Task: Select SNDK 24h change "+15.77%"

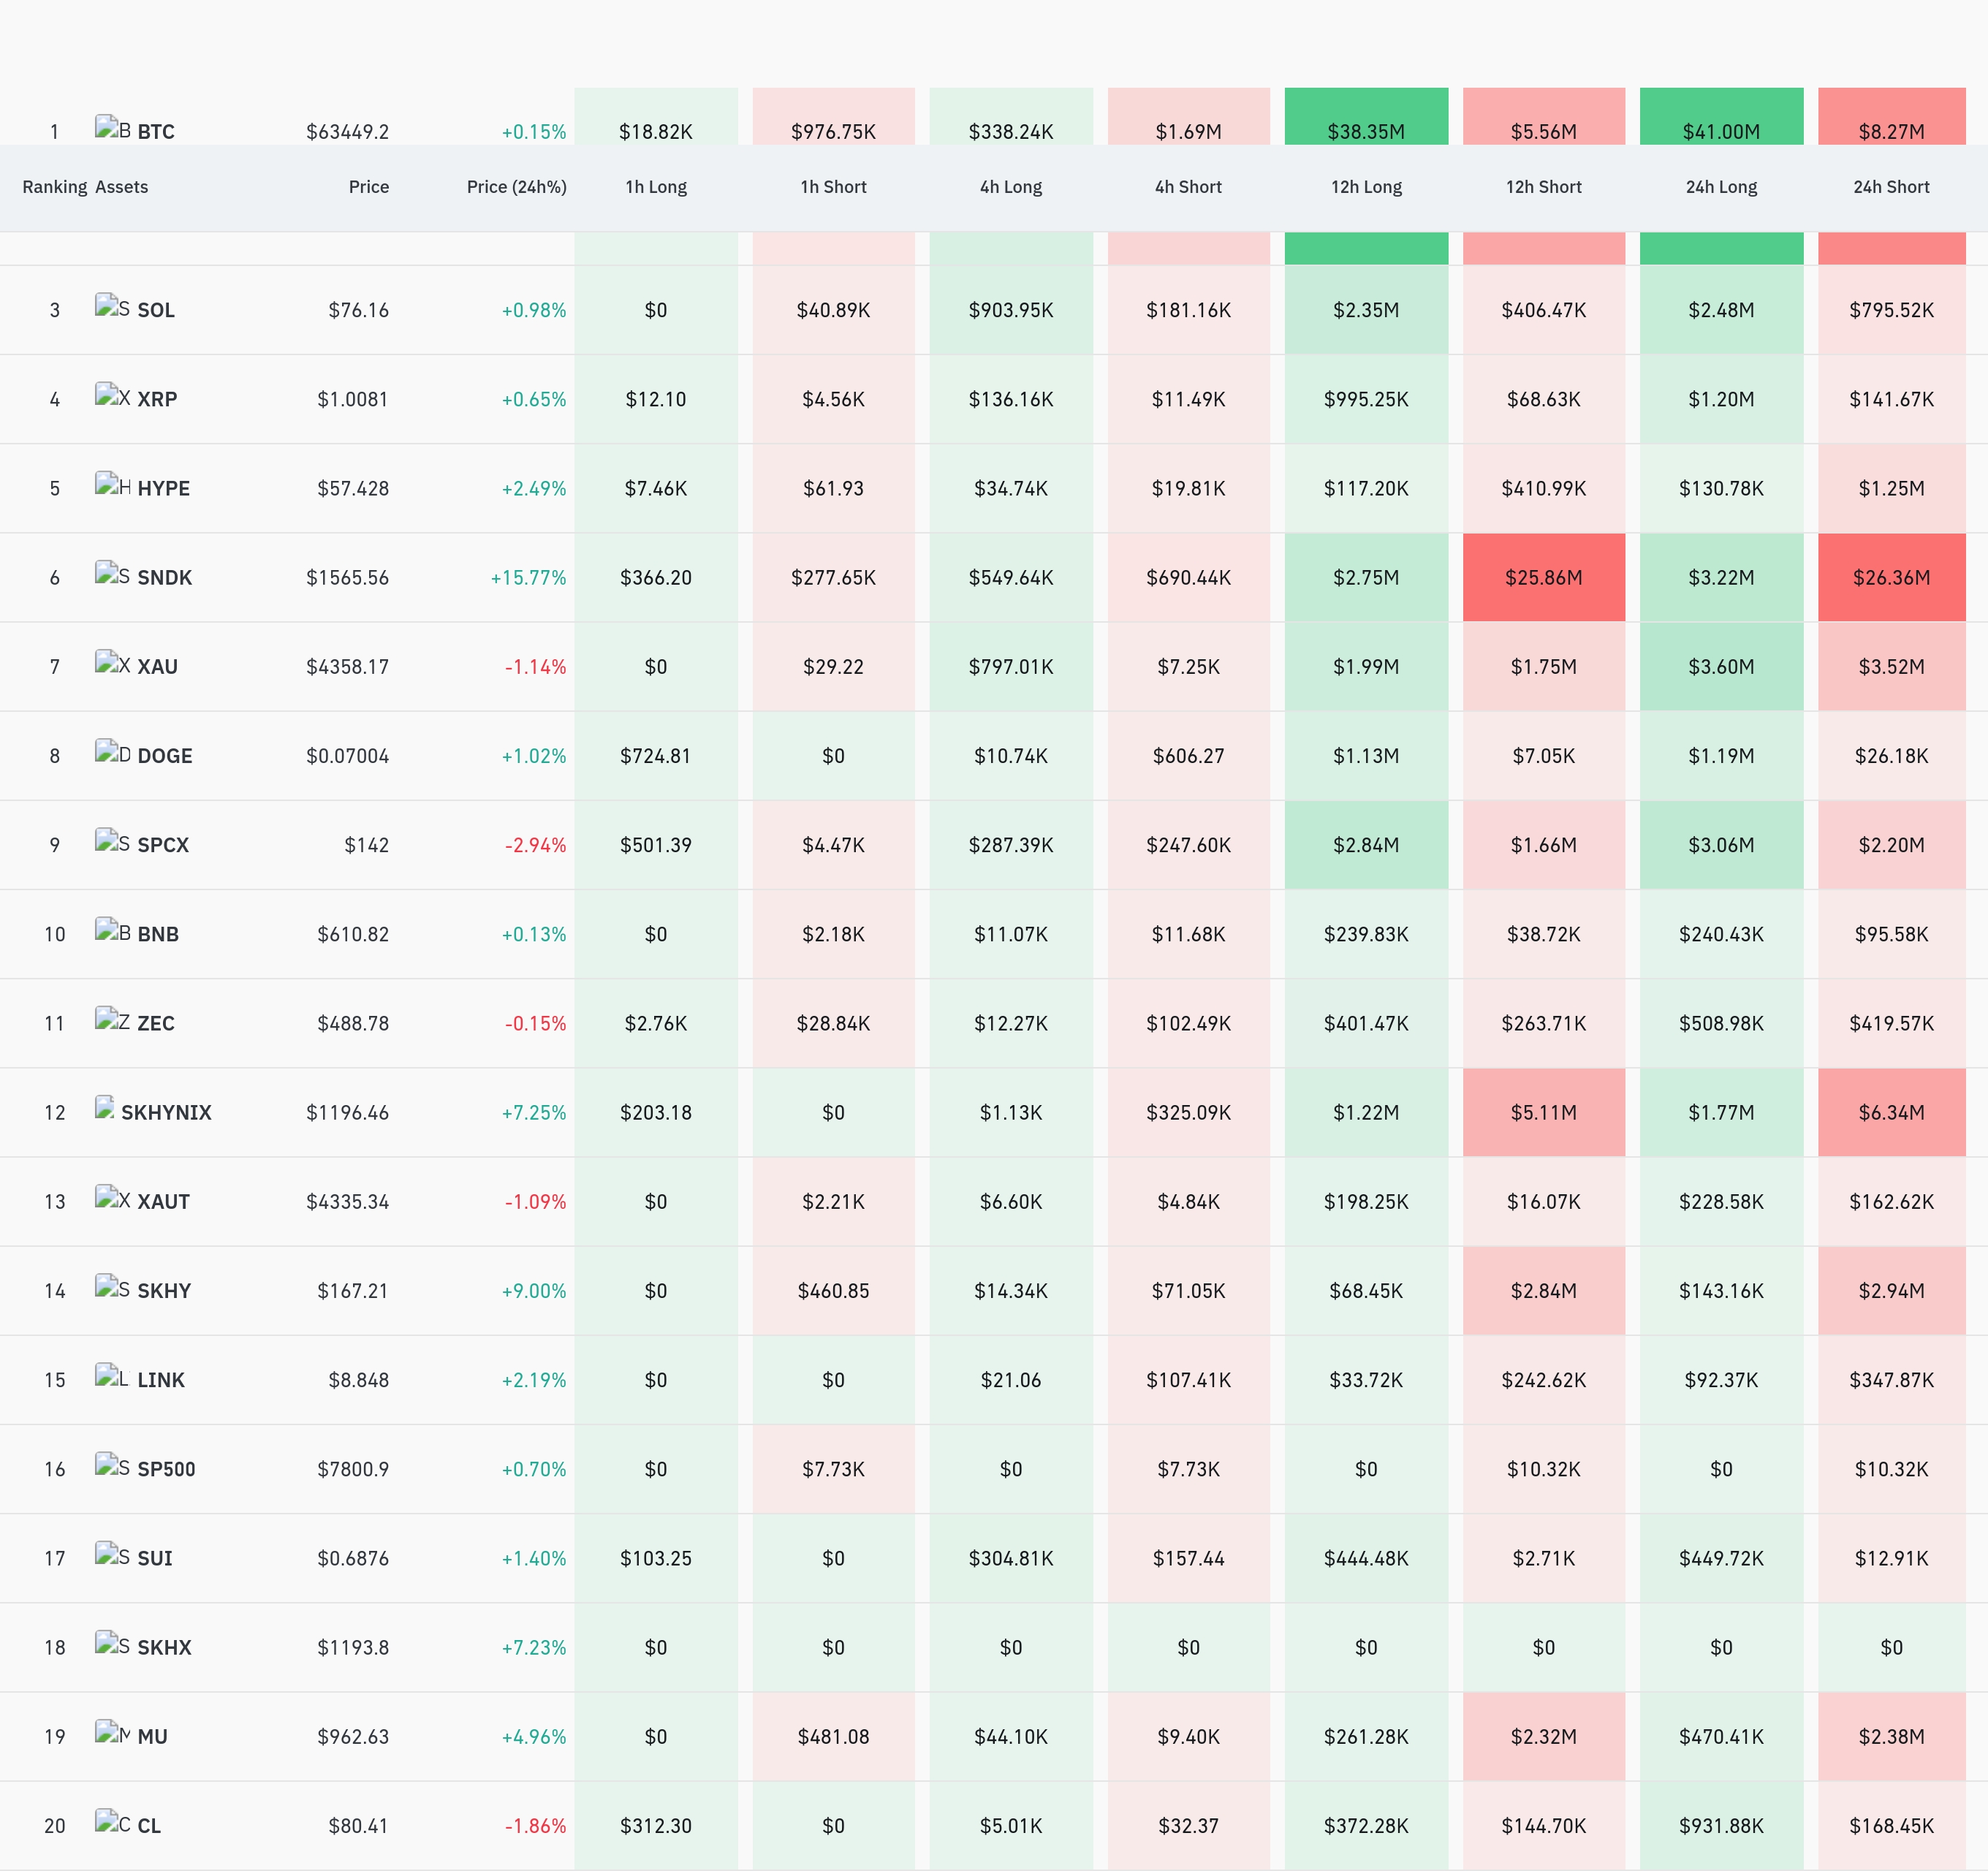Action: click(529, 577)
